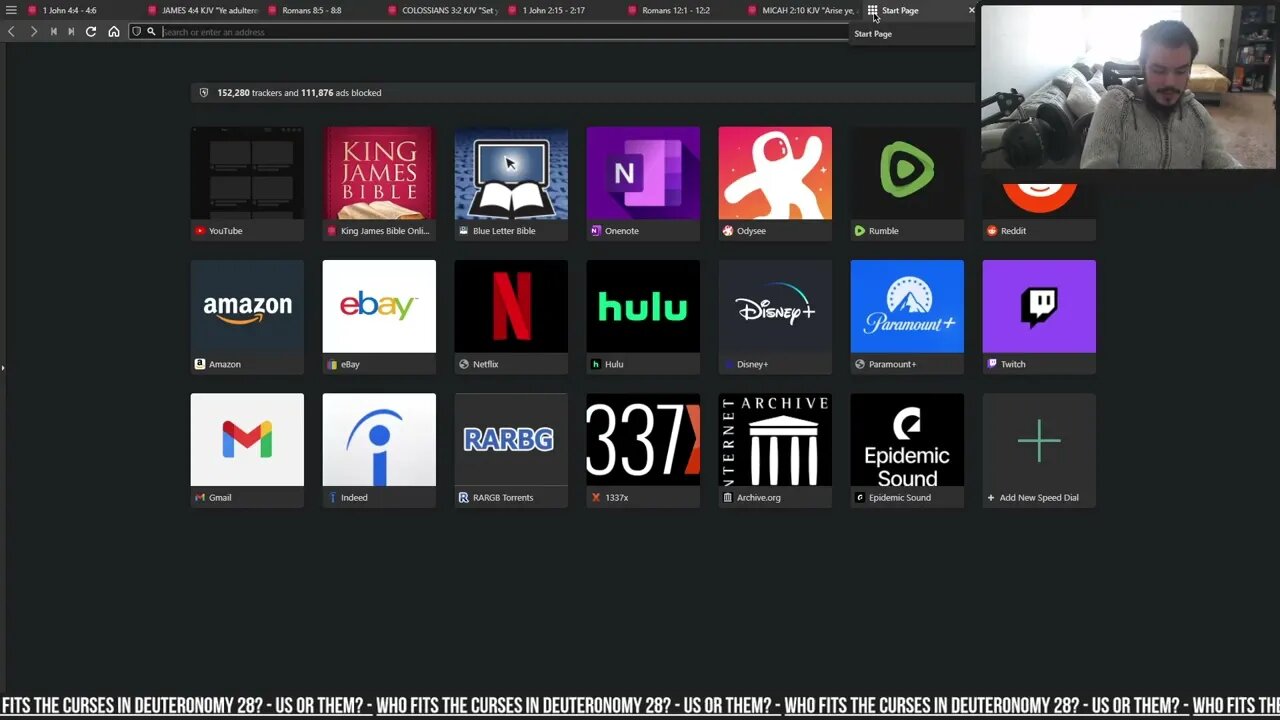Click the eBay favicon below its tile
Viewport: 1280px width, 720px height.
(332, 364)
